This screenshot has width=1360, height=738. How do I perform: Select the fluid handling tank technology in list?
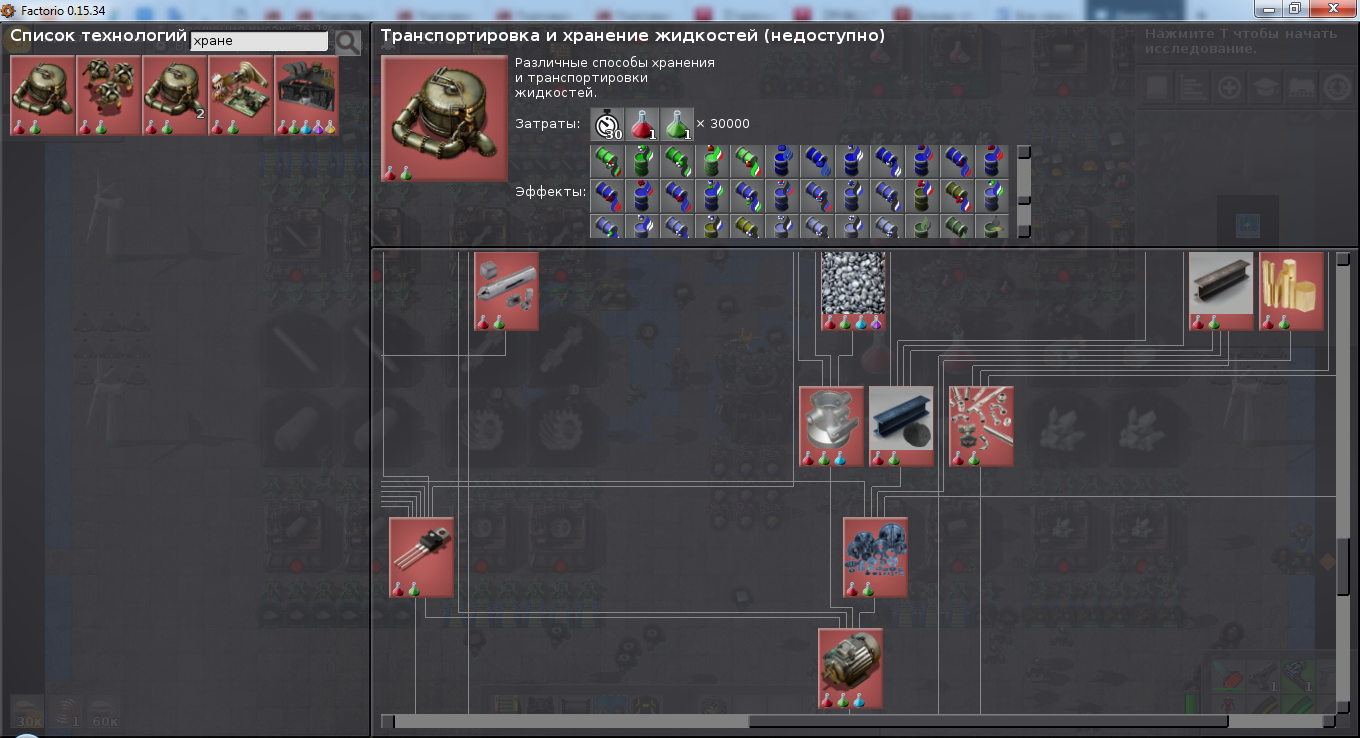[43, 95]
